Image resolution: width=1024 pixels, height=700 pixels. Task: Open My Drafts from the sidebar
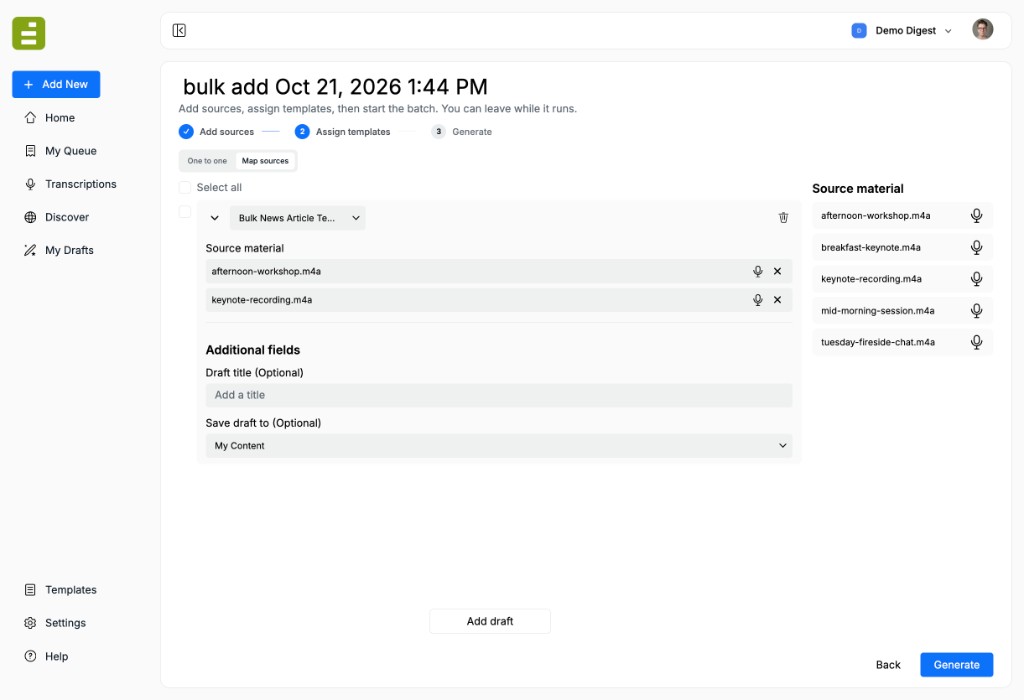pos(69,250)
